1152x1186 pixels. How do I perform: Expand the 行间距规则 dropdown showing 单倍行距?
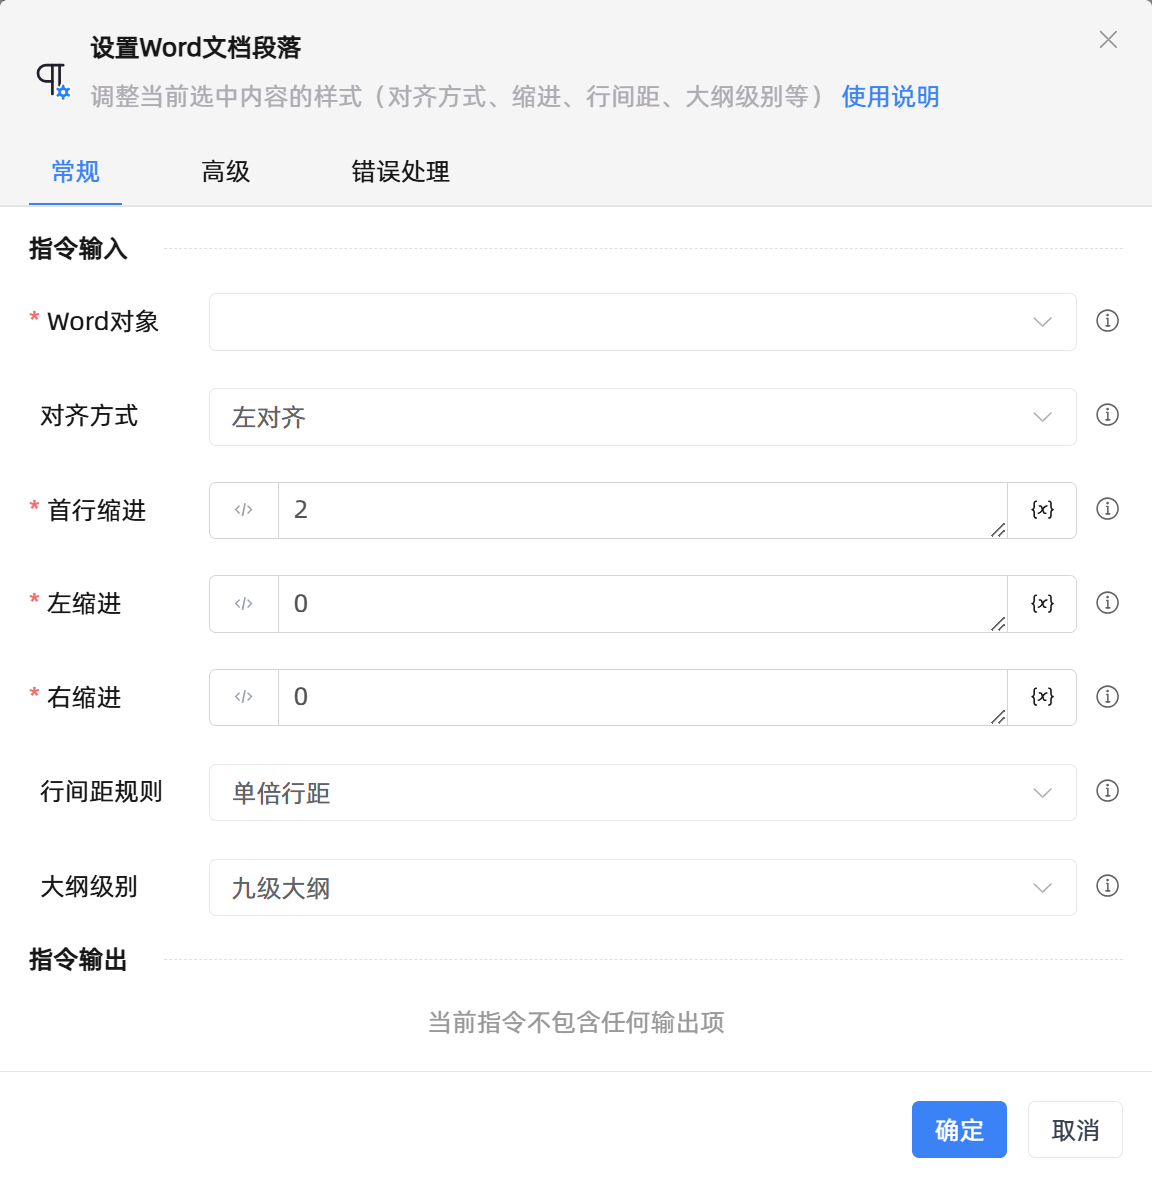[x=642, y=793]
